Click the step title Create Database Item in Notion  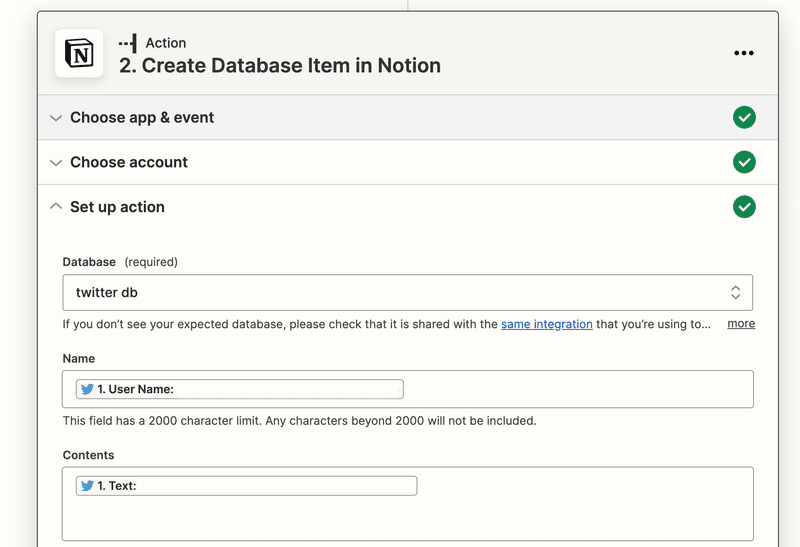(280, 66)
